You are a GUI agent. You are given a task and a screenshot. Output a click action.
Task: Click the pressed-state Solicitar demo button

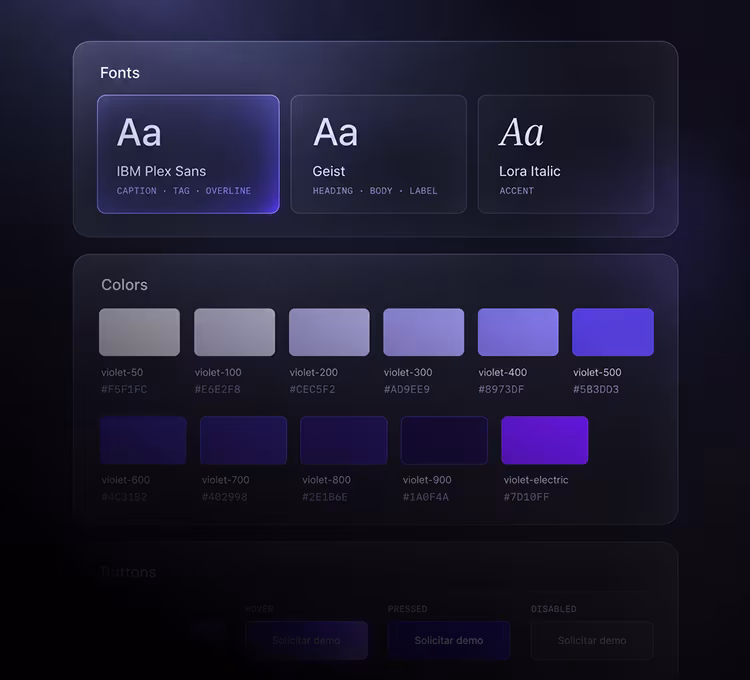click(x=449, y=640)
